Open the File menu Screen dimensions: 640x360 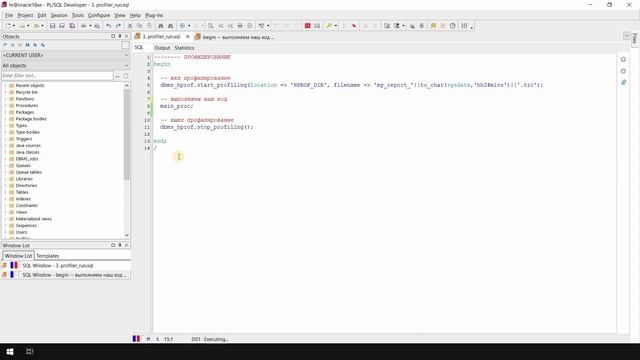(x=9, y=15)
